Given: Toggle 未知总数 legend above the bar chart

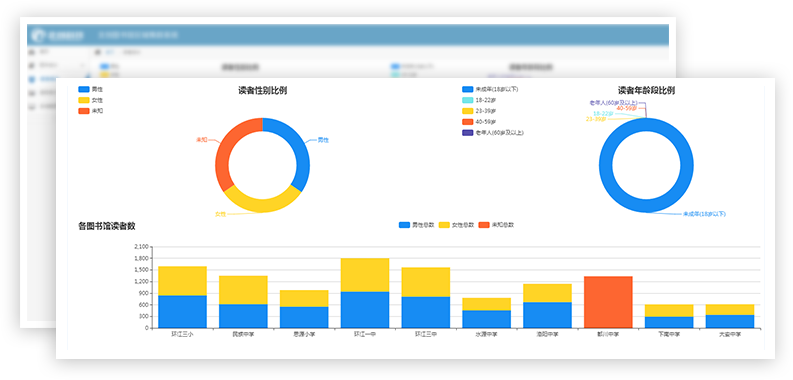Looking at the screenshot, I should click(x=496, y=225).
